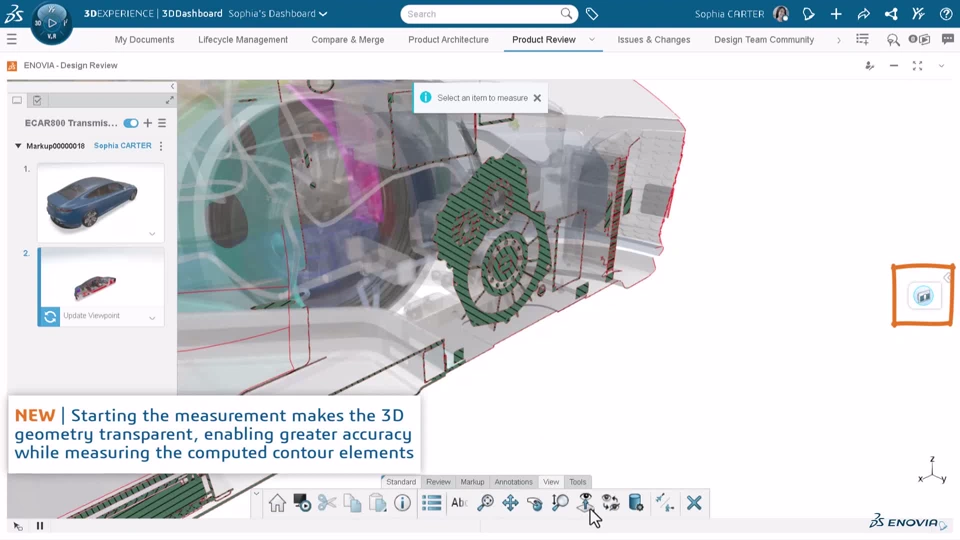This screenshot has width=960, height=540.
Task: Open the My Documents tab
Action: [144, 39]
